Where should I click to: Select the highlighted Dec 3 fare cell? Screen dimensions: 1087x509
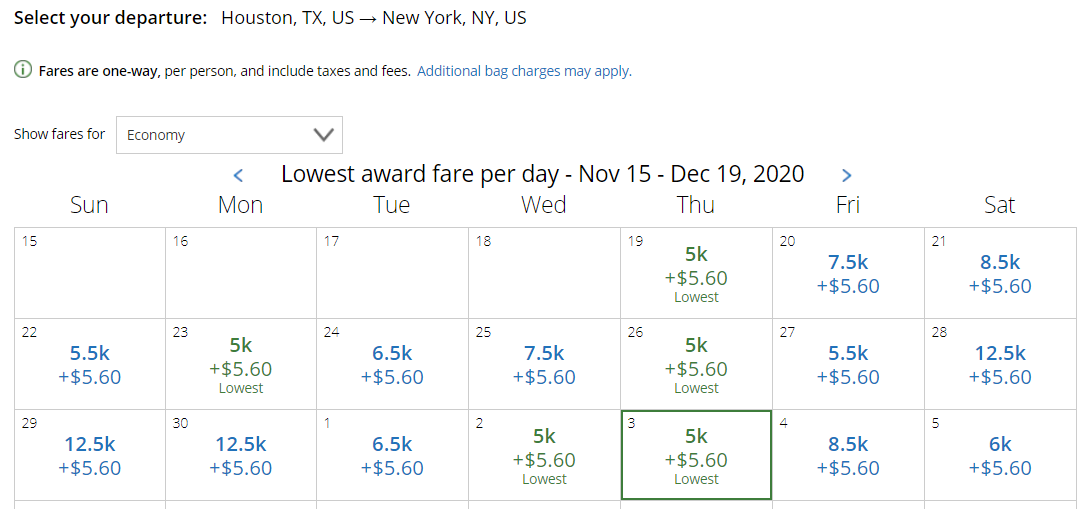click(x=696, y=455)
